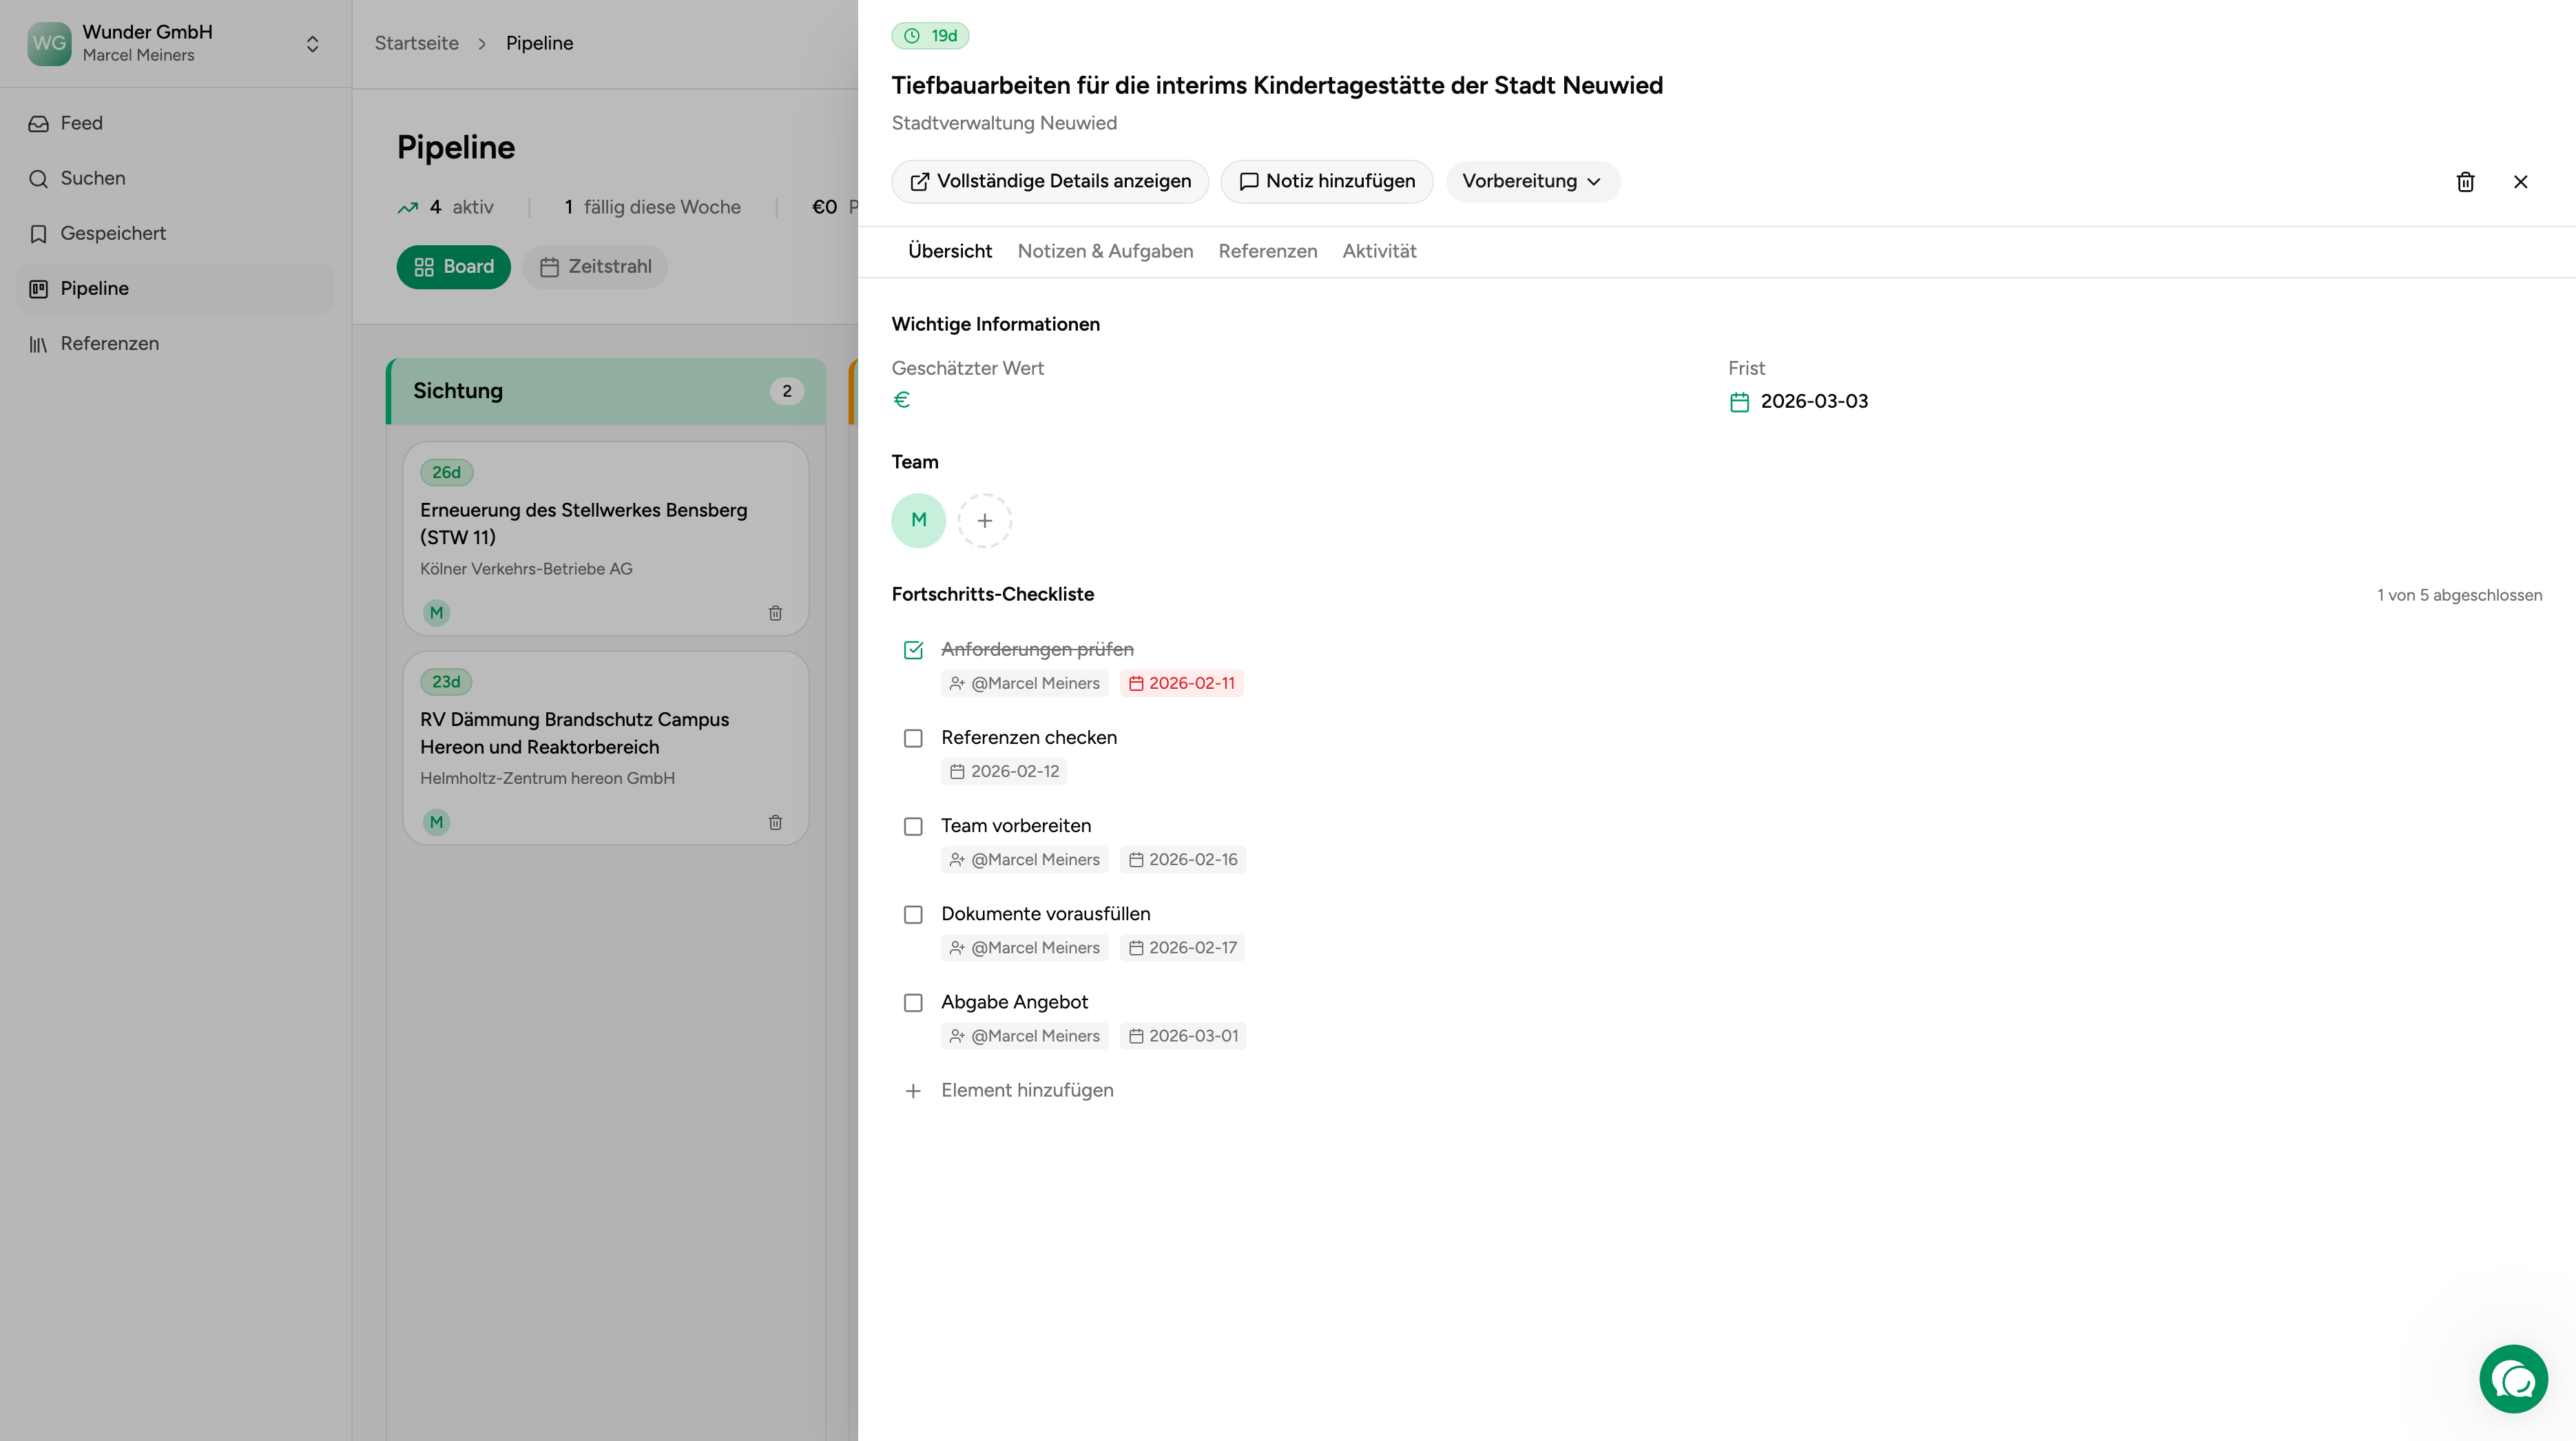Open the Aktivität tab

pos(1379,252)
